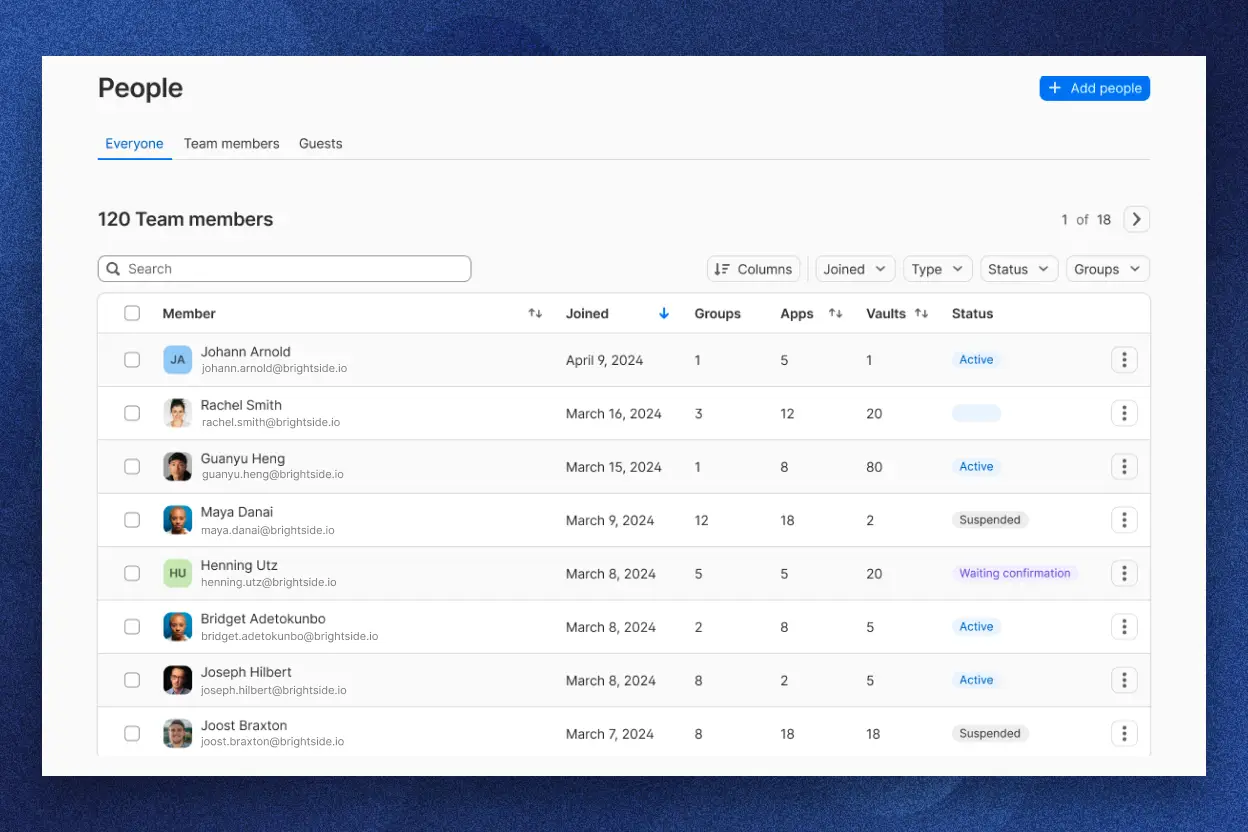The width and height of the screenshot is (1248, 832).
Task: Open the Joined filter dropdown
Action: pos(854,268)
